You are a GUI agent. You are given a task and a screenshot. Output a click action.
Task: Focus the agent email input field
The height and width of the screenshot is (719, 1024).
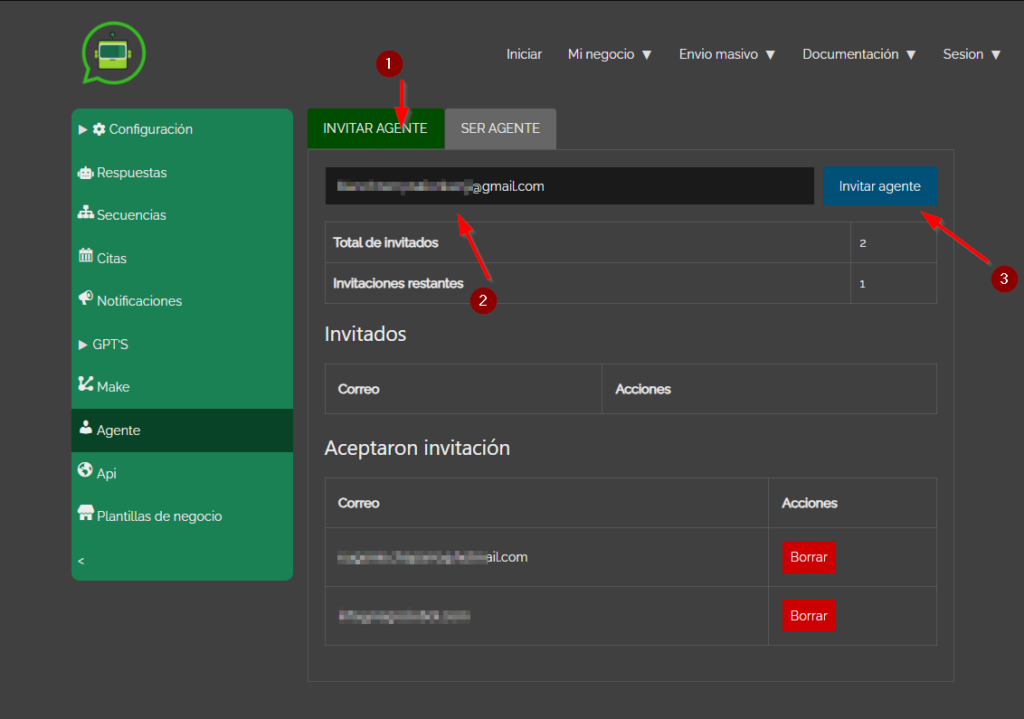[x=569, y=186]
